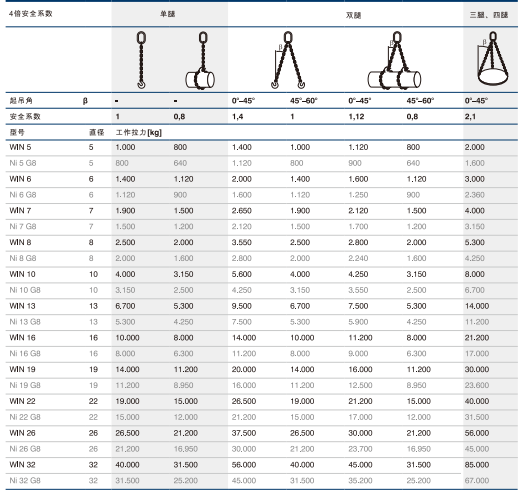
Task: Click the WIN 32 row label
Action: point(22,465)
